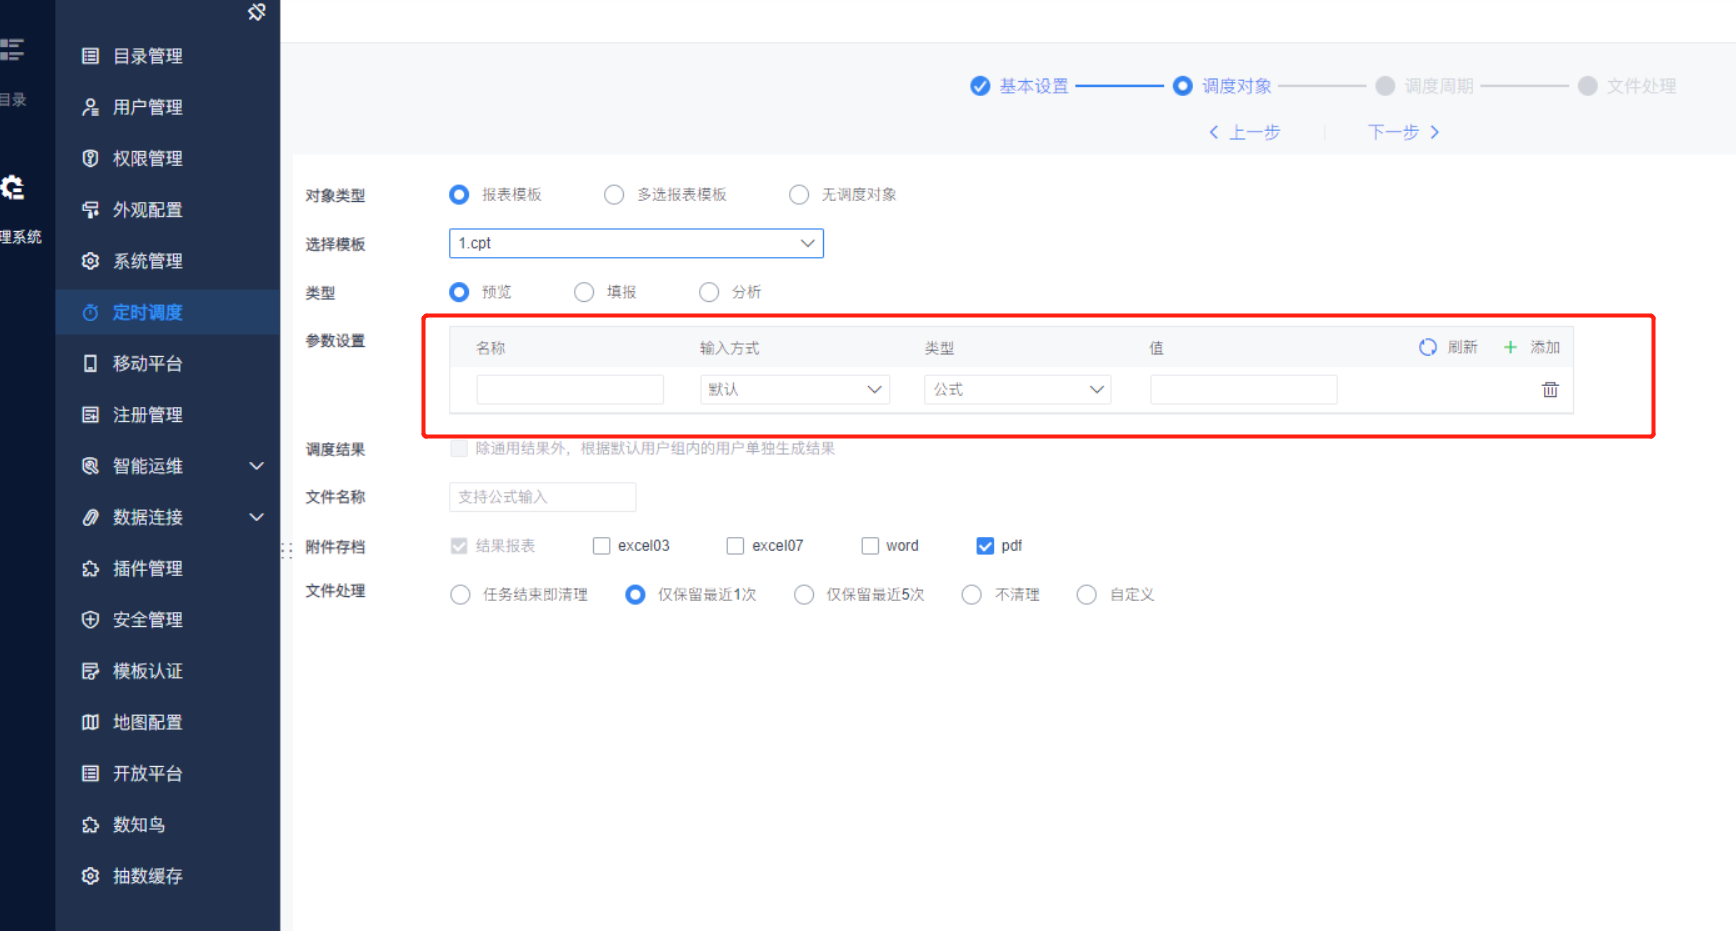Uncheck the pdf attachment checkbox
The width and height of the screenshot is (1736, 931).
[x=985, y=546]
